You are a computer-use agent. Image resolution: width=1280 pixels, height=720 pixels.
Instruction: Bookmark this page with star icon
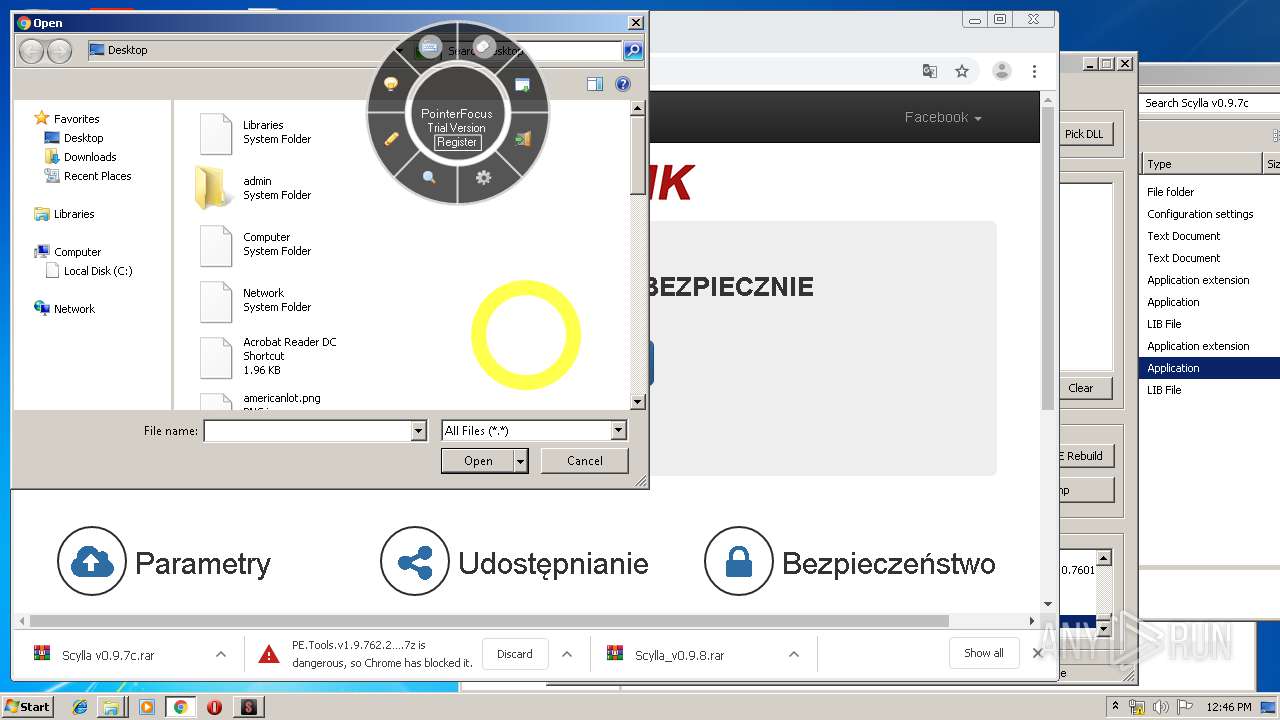(x=962, y=71)
